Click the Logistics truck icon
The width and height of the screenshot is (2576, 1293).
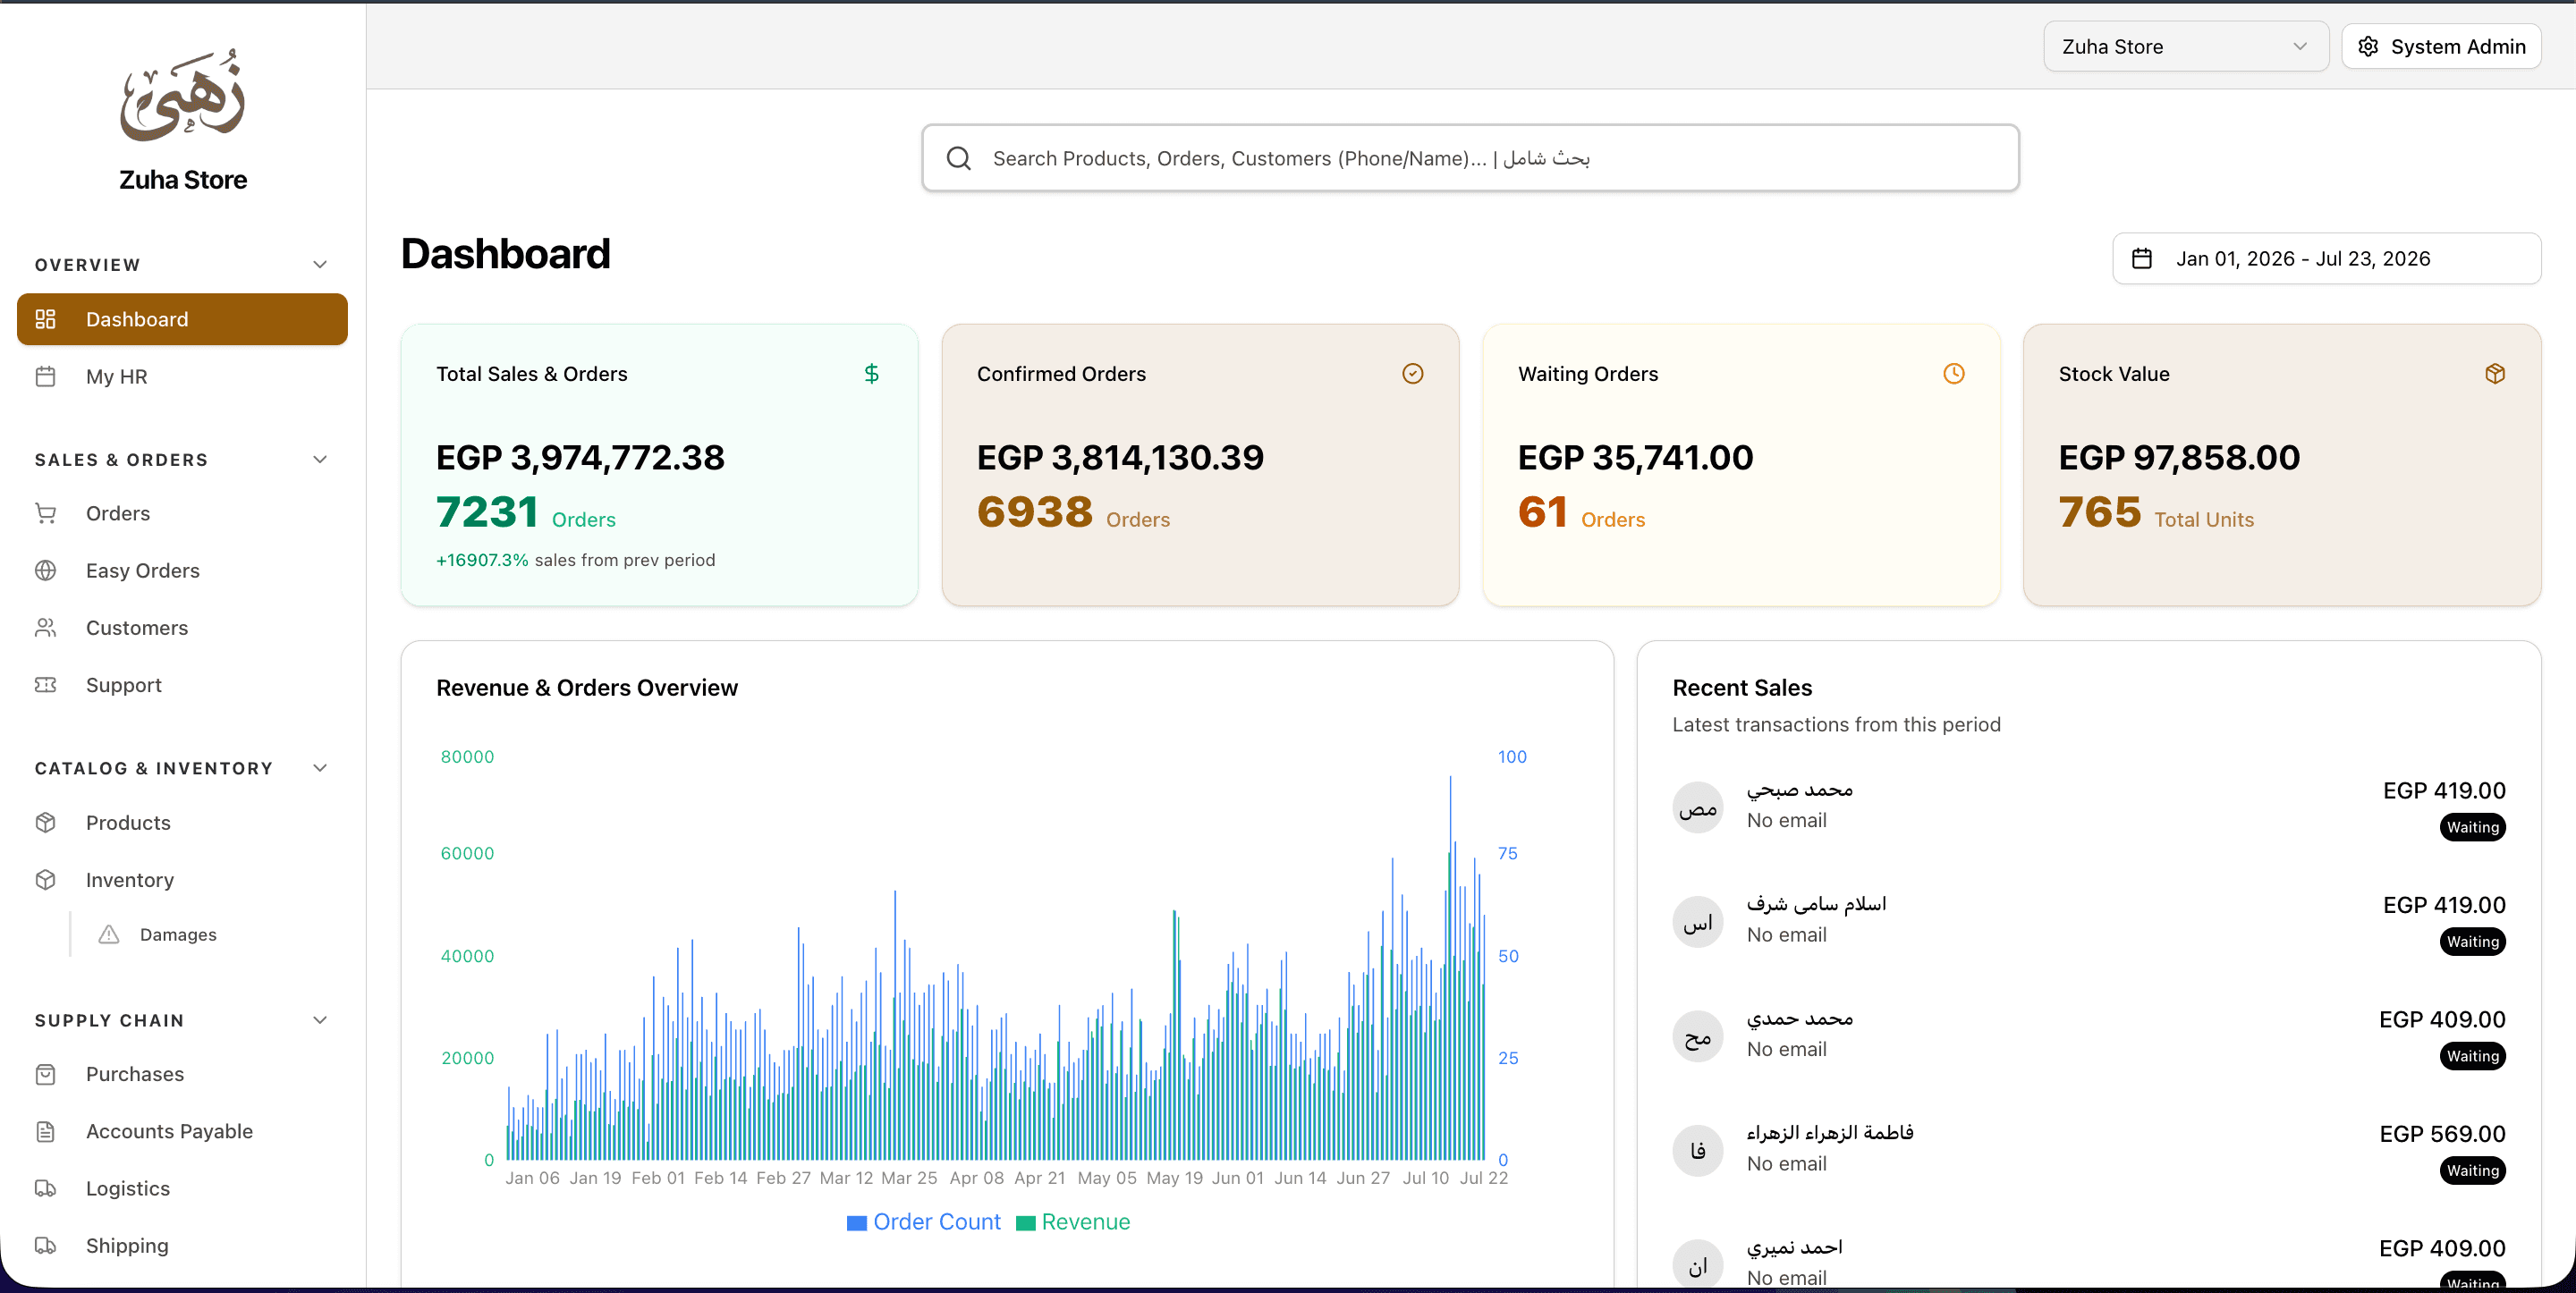(45, 1188)
